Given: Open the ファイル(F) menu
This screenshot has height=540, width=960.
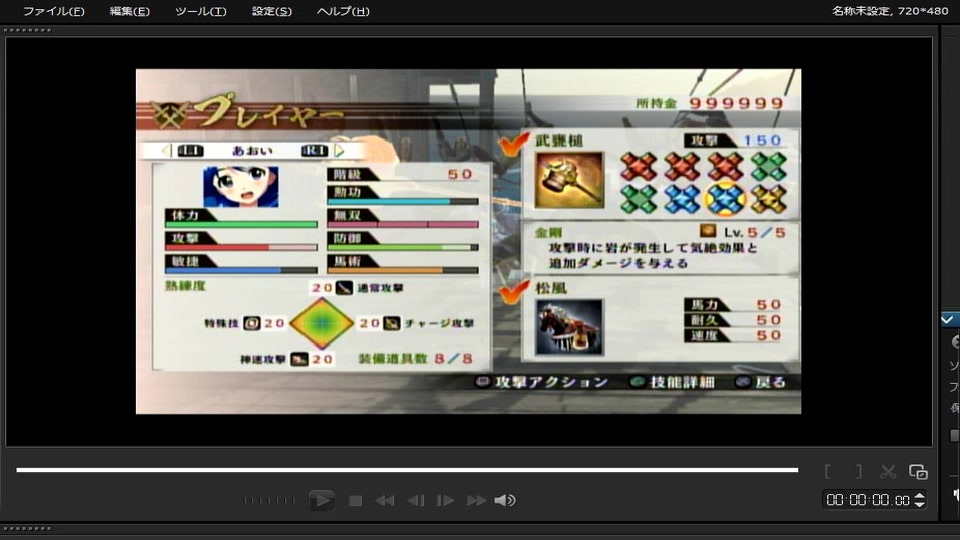Looking at the screenshot, I should pyautogui.click(x=53, y=11).
